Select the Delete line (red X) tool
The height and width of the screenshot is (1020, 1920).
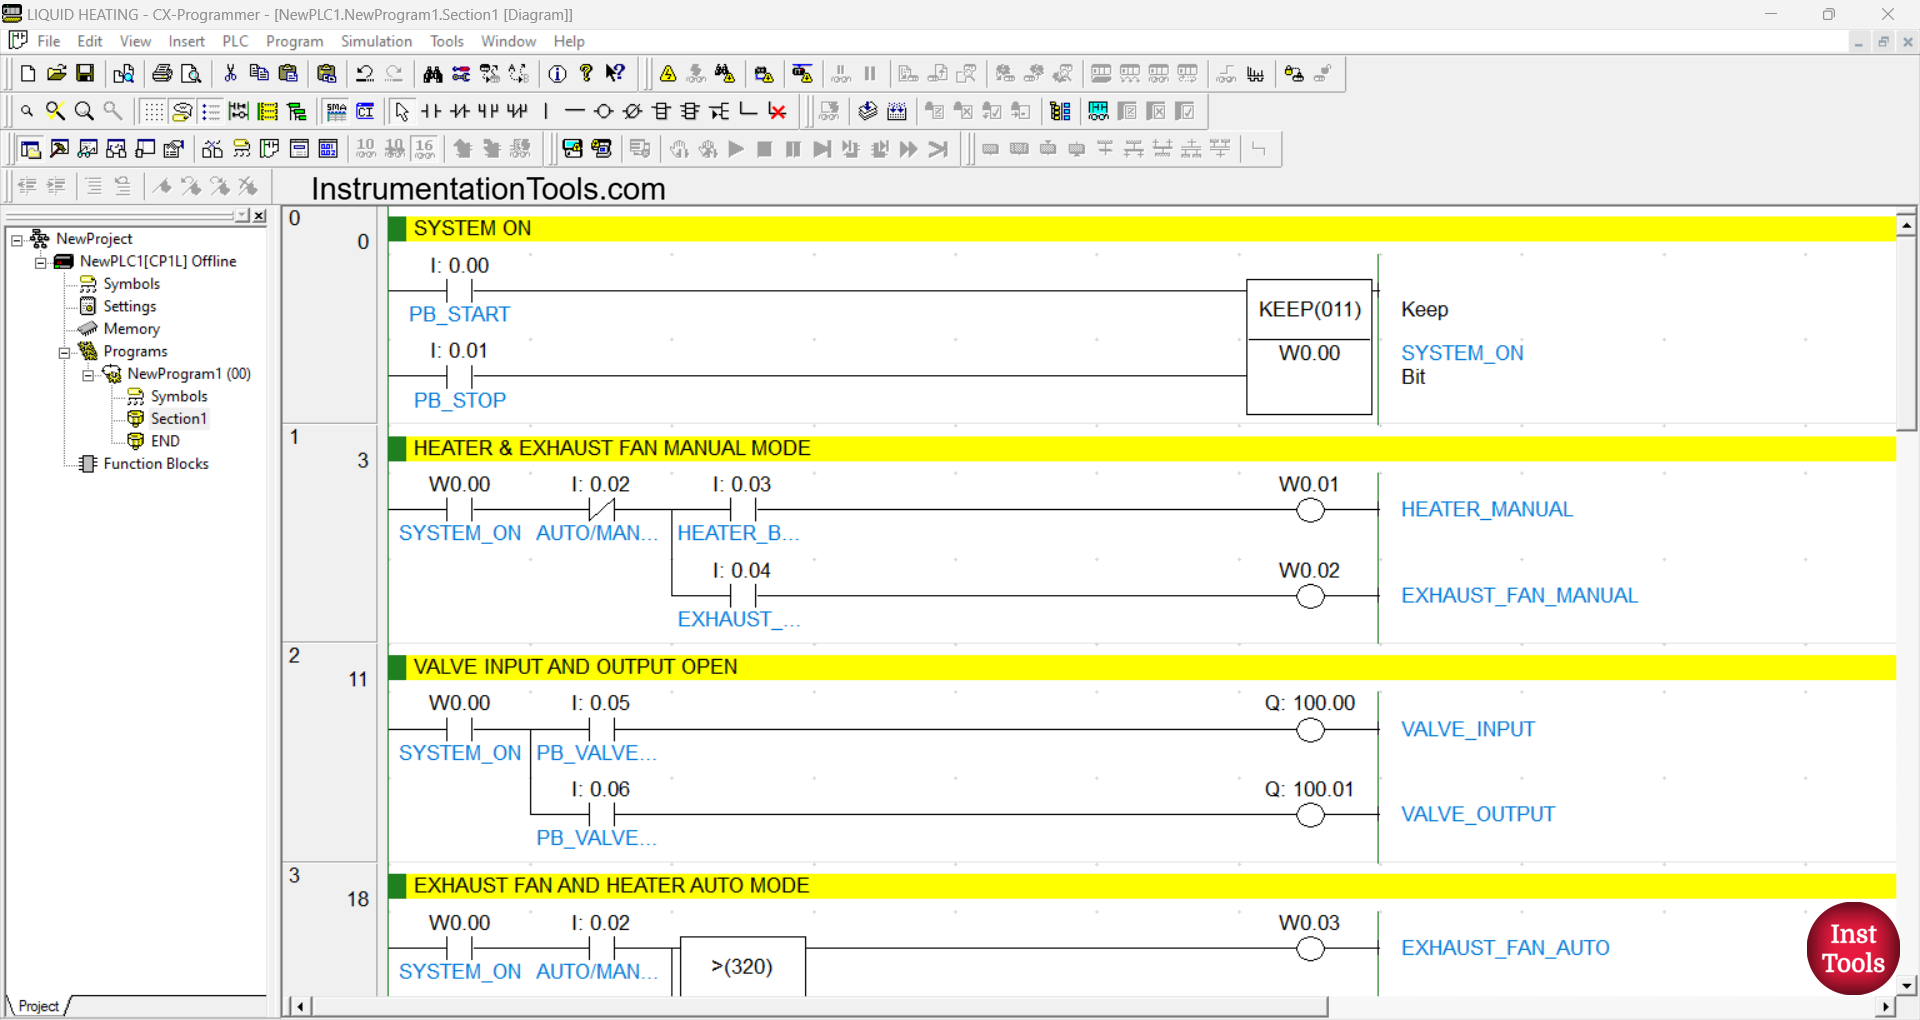777,111
